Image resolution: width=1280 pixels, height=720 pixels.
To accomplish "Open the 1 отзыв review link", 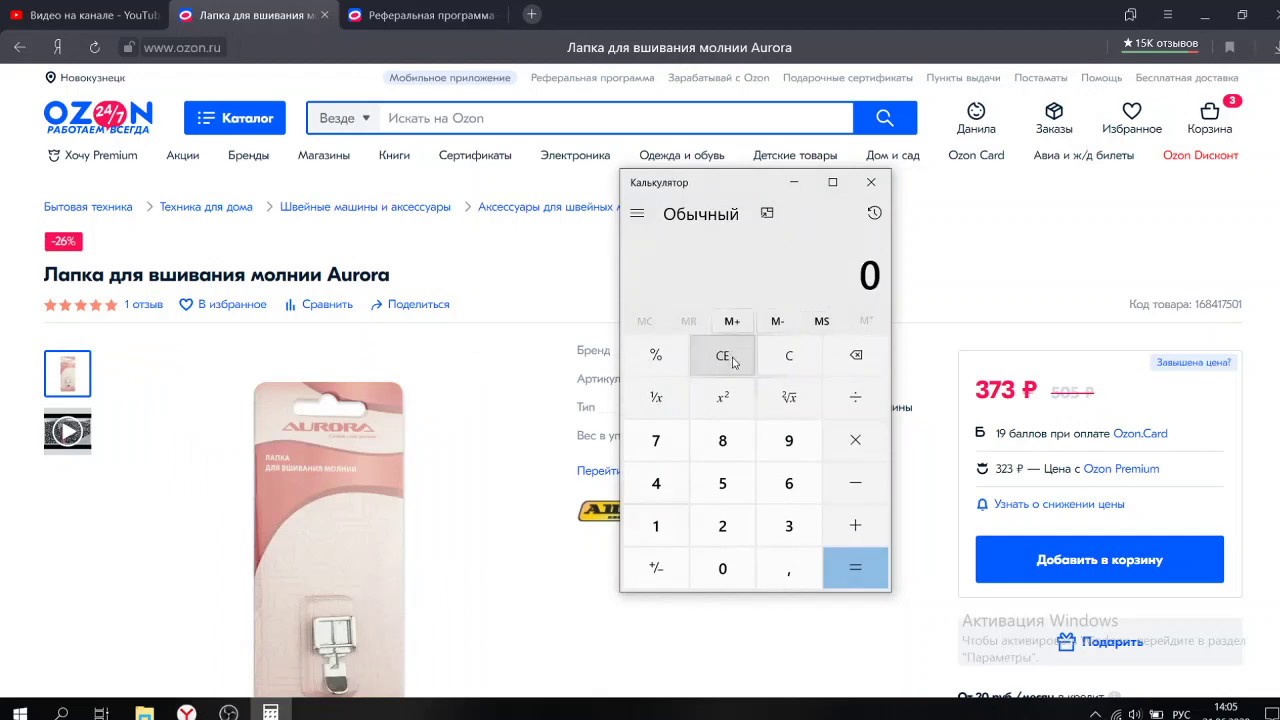I will pyautogui.click(x=143, y=304).
